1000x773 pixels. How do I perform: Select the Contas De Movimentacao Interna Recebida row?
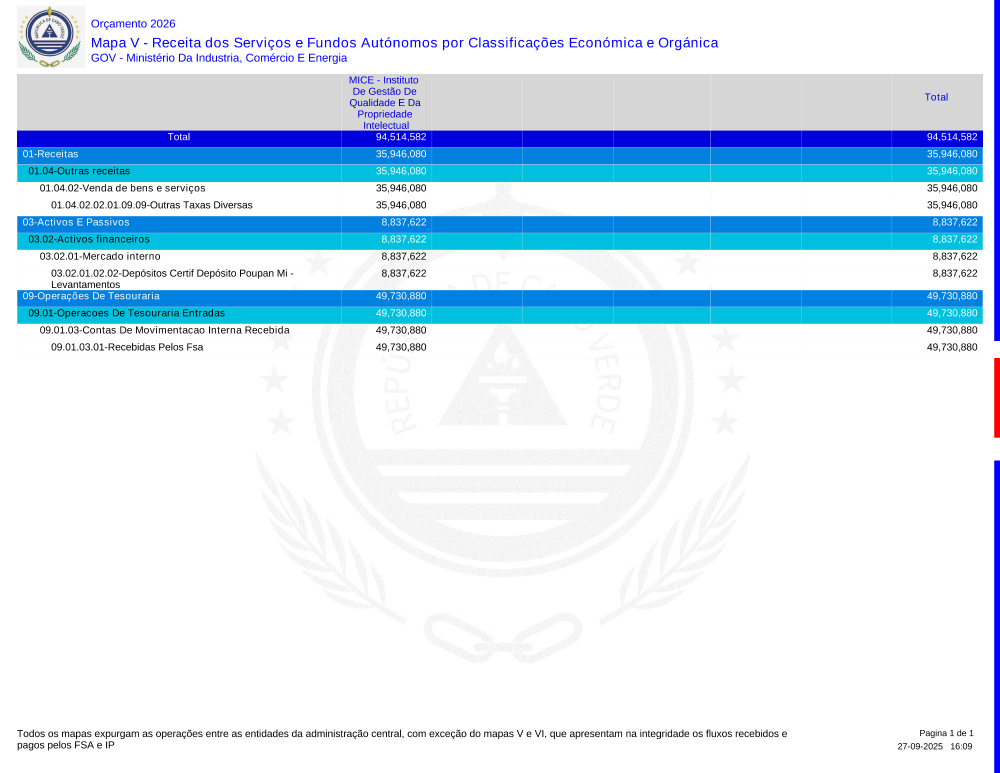pyautogui.click(x=164, y=330)
